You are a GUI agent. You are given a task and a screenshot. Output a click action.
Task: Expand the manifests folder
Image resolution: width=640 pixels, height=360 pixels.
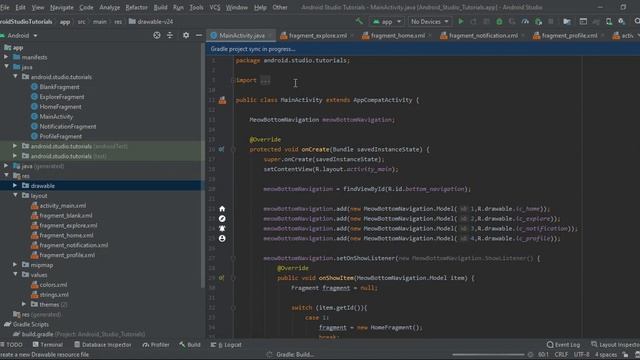(x=6, y=57)
